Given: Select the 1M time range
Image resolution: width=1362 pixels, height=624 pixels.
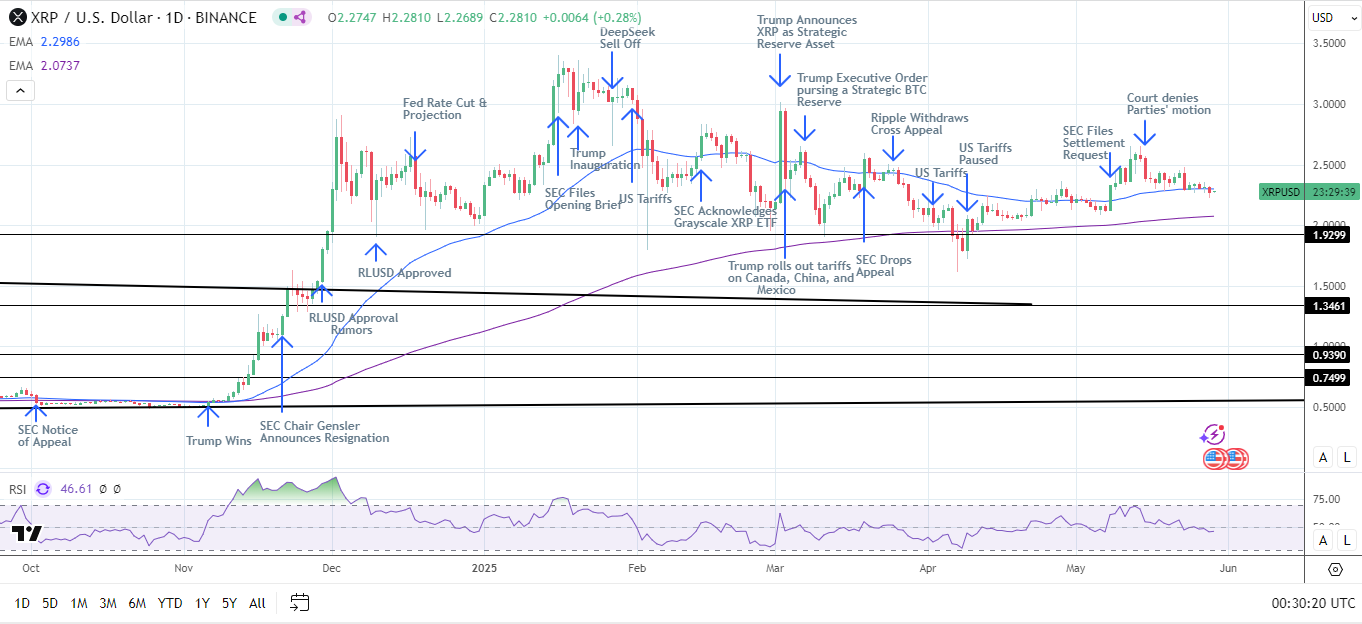Looking at the screenshot, I should tap(79, 603).
